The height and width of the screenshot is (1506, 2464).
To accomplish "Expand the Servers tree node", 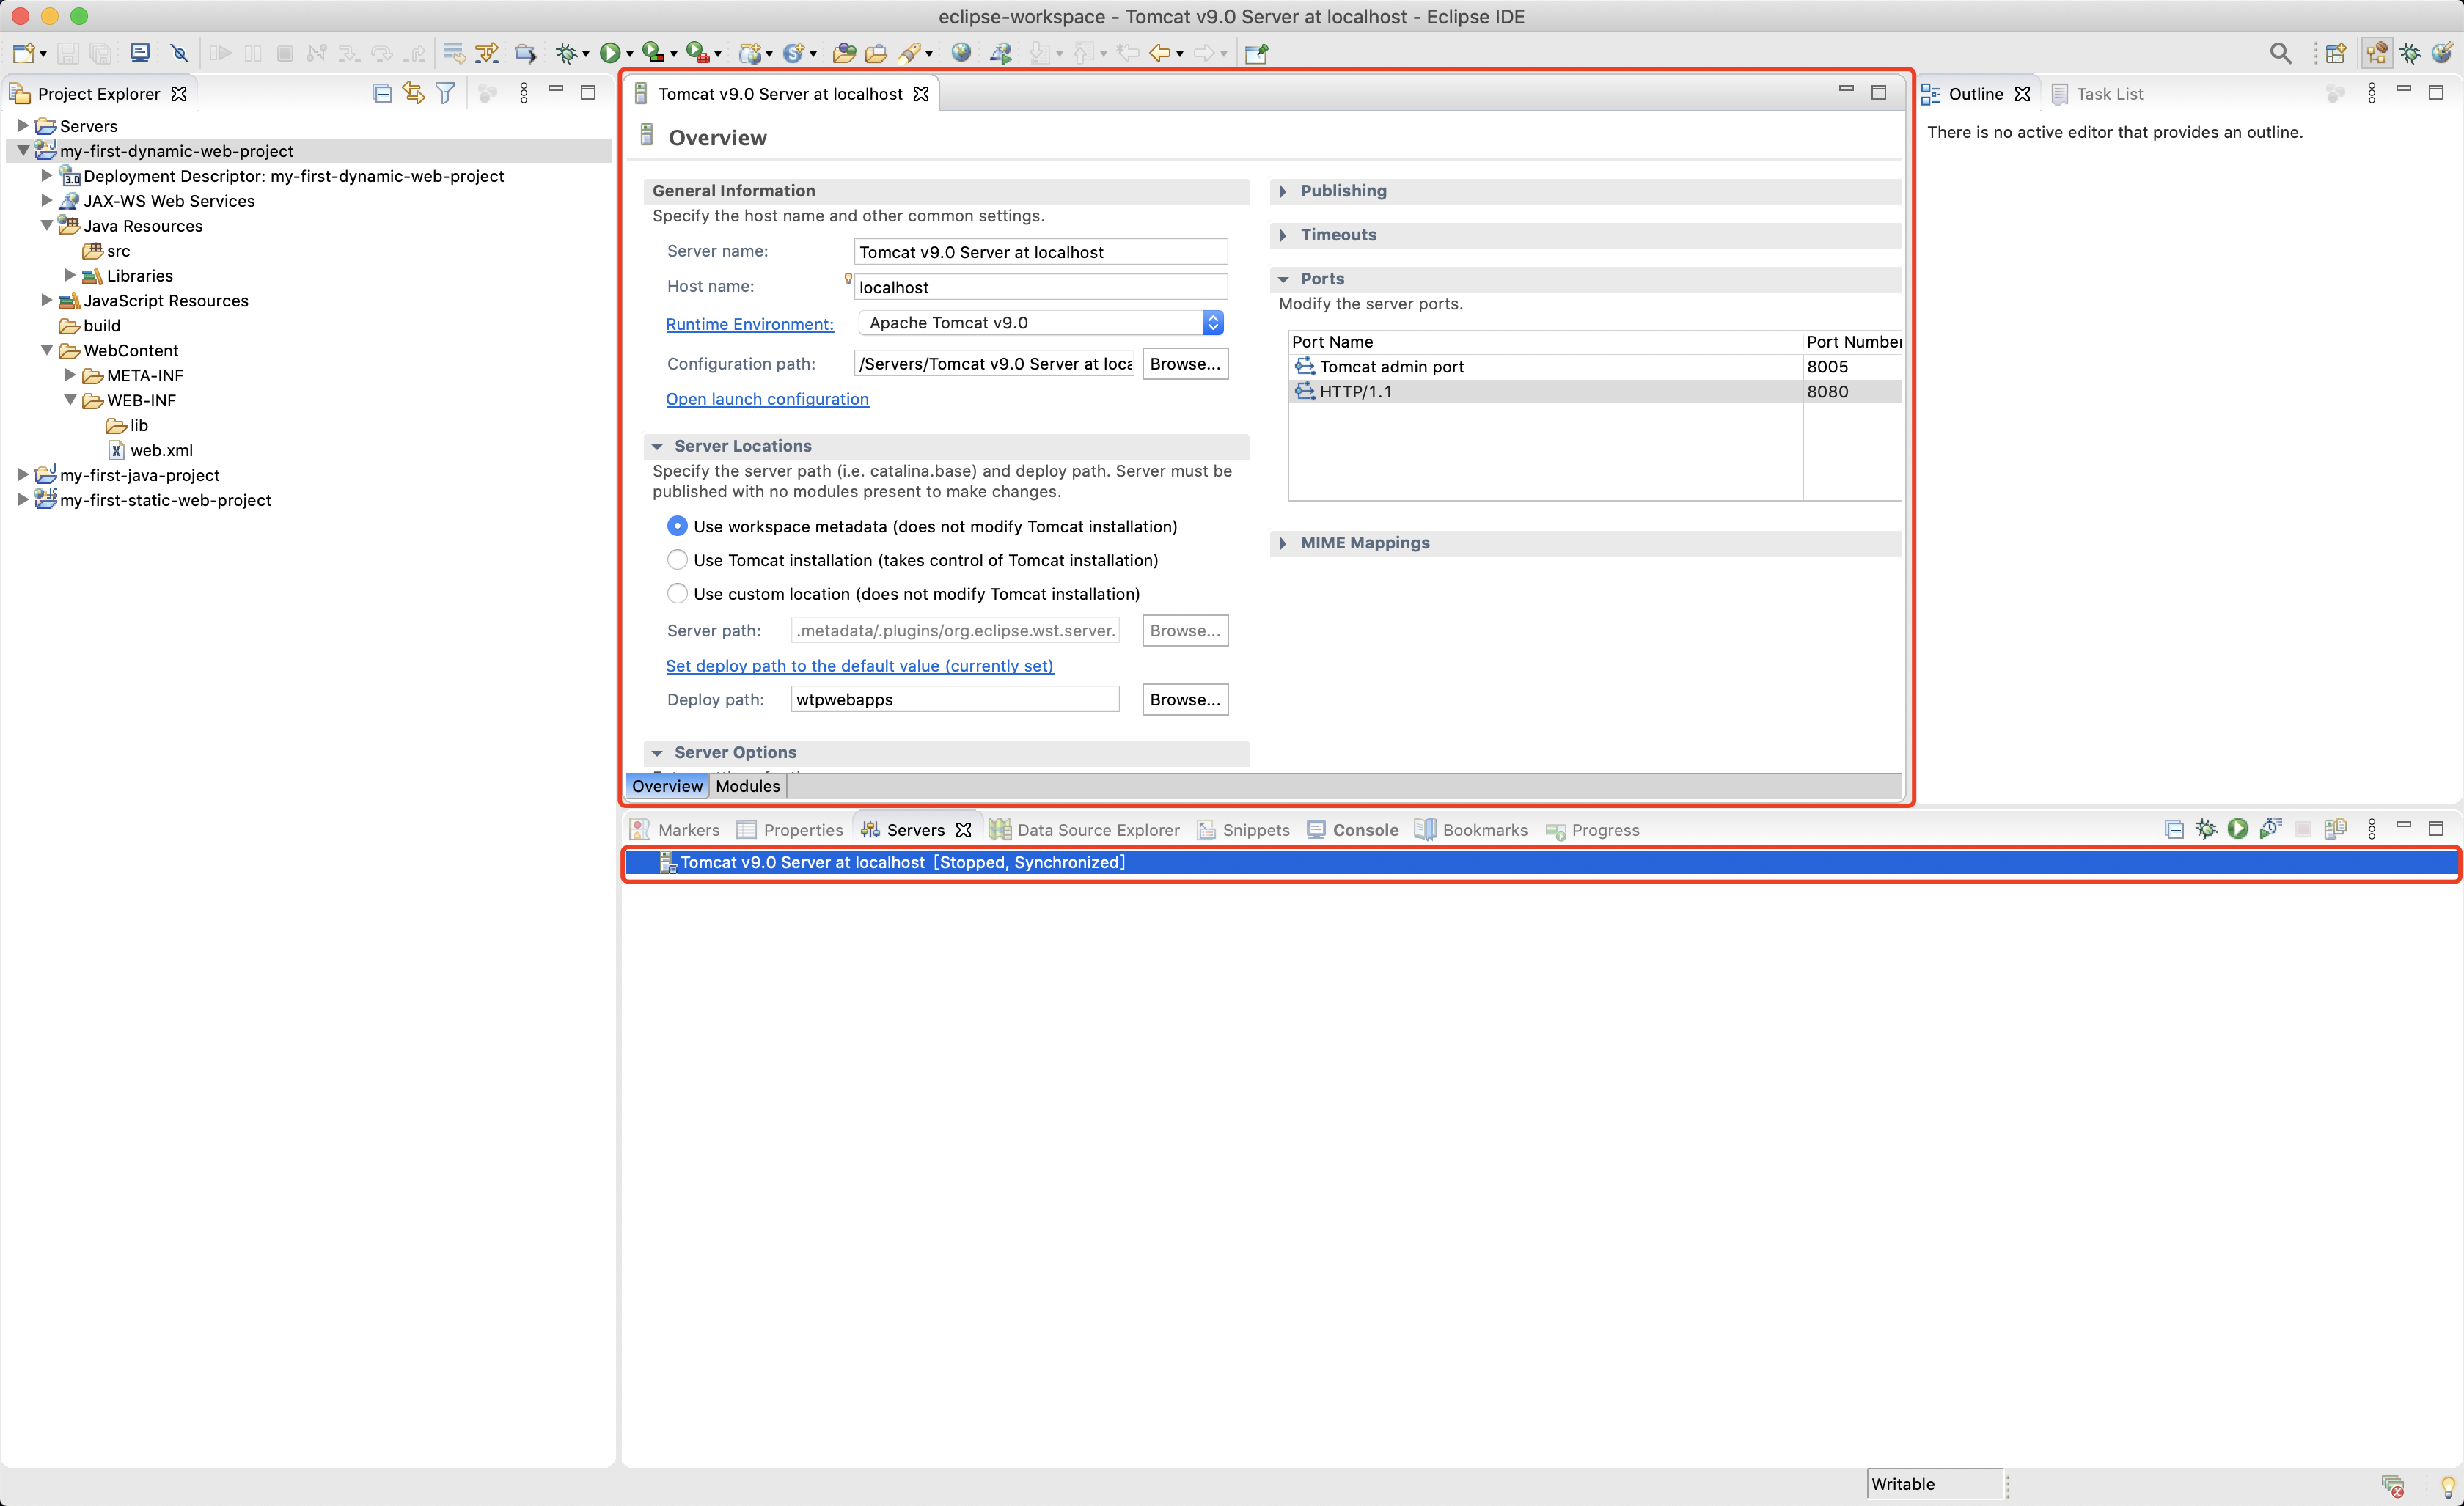I will coord(22,126).
